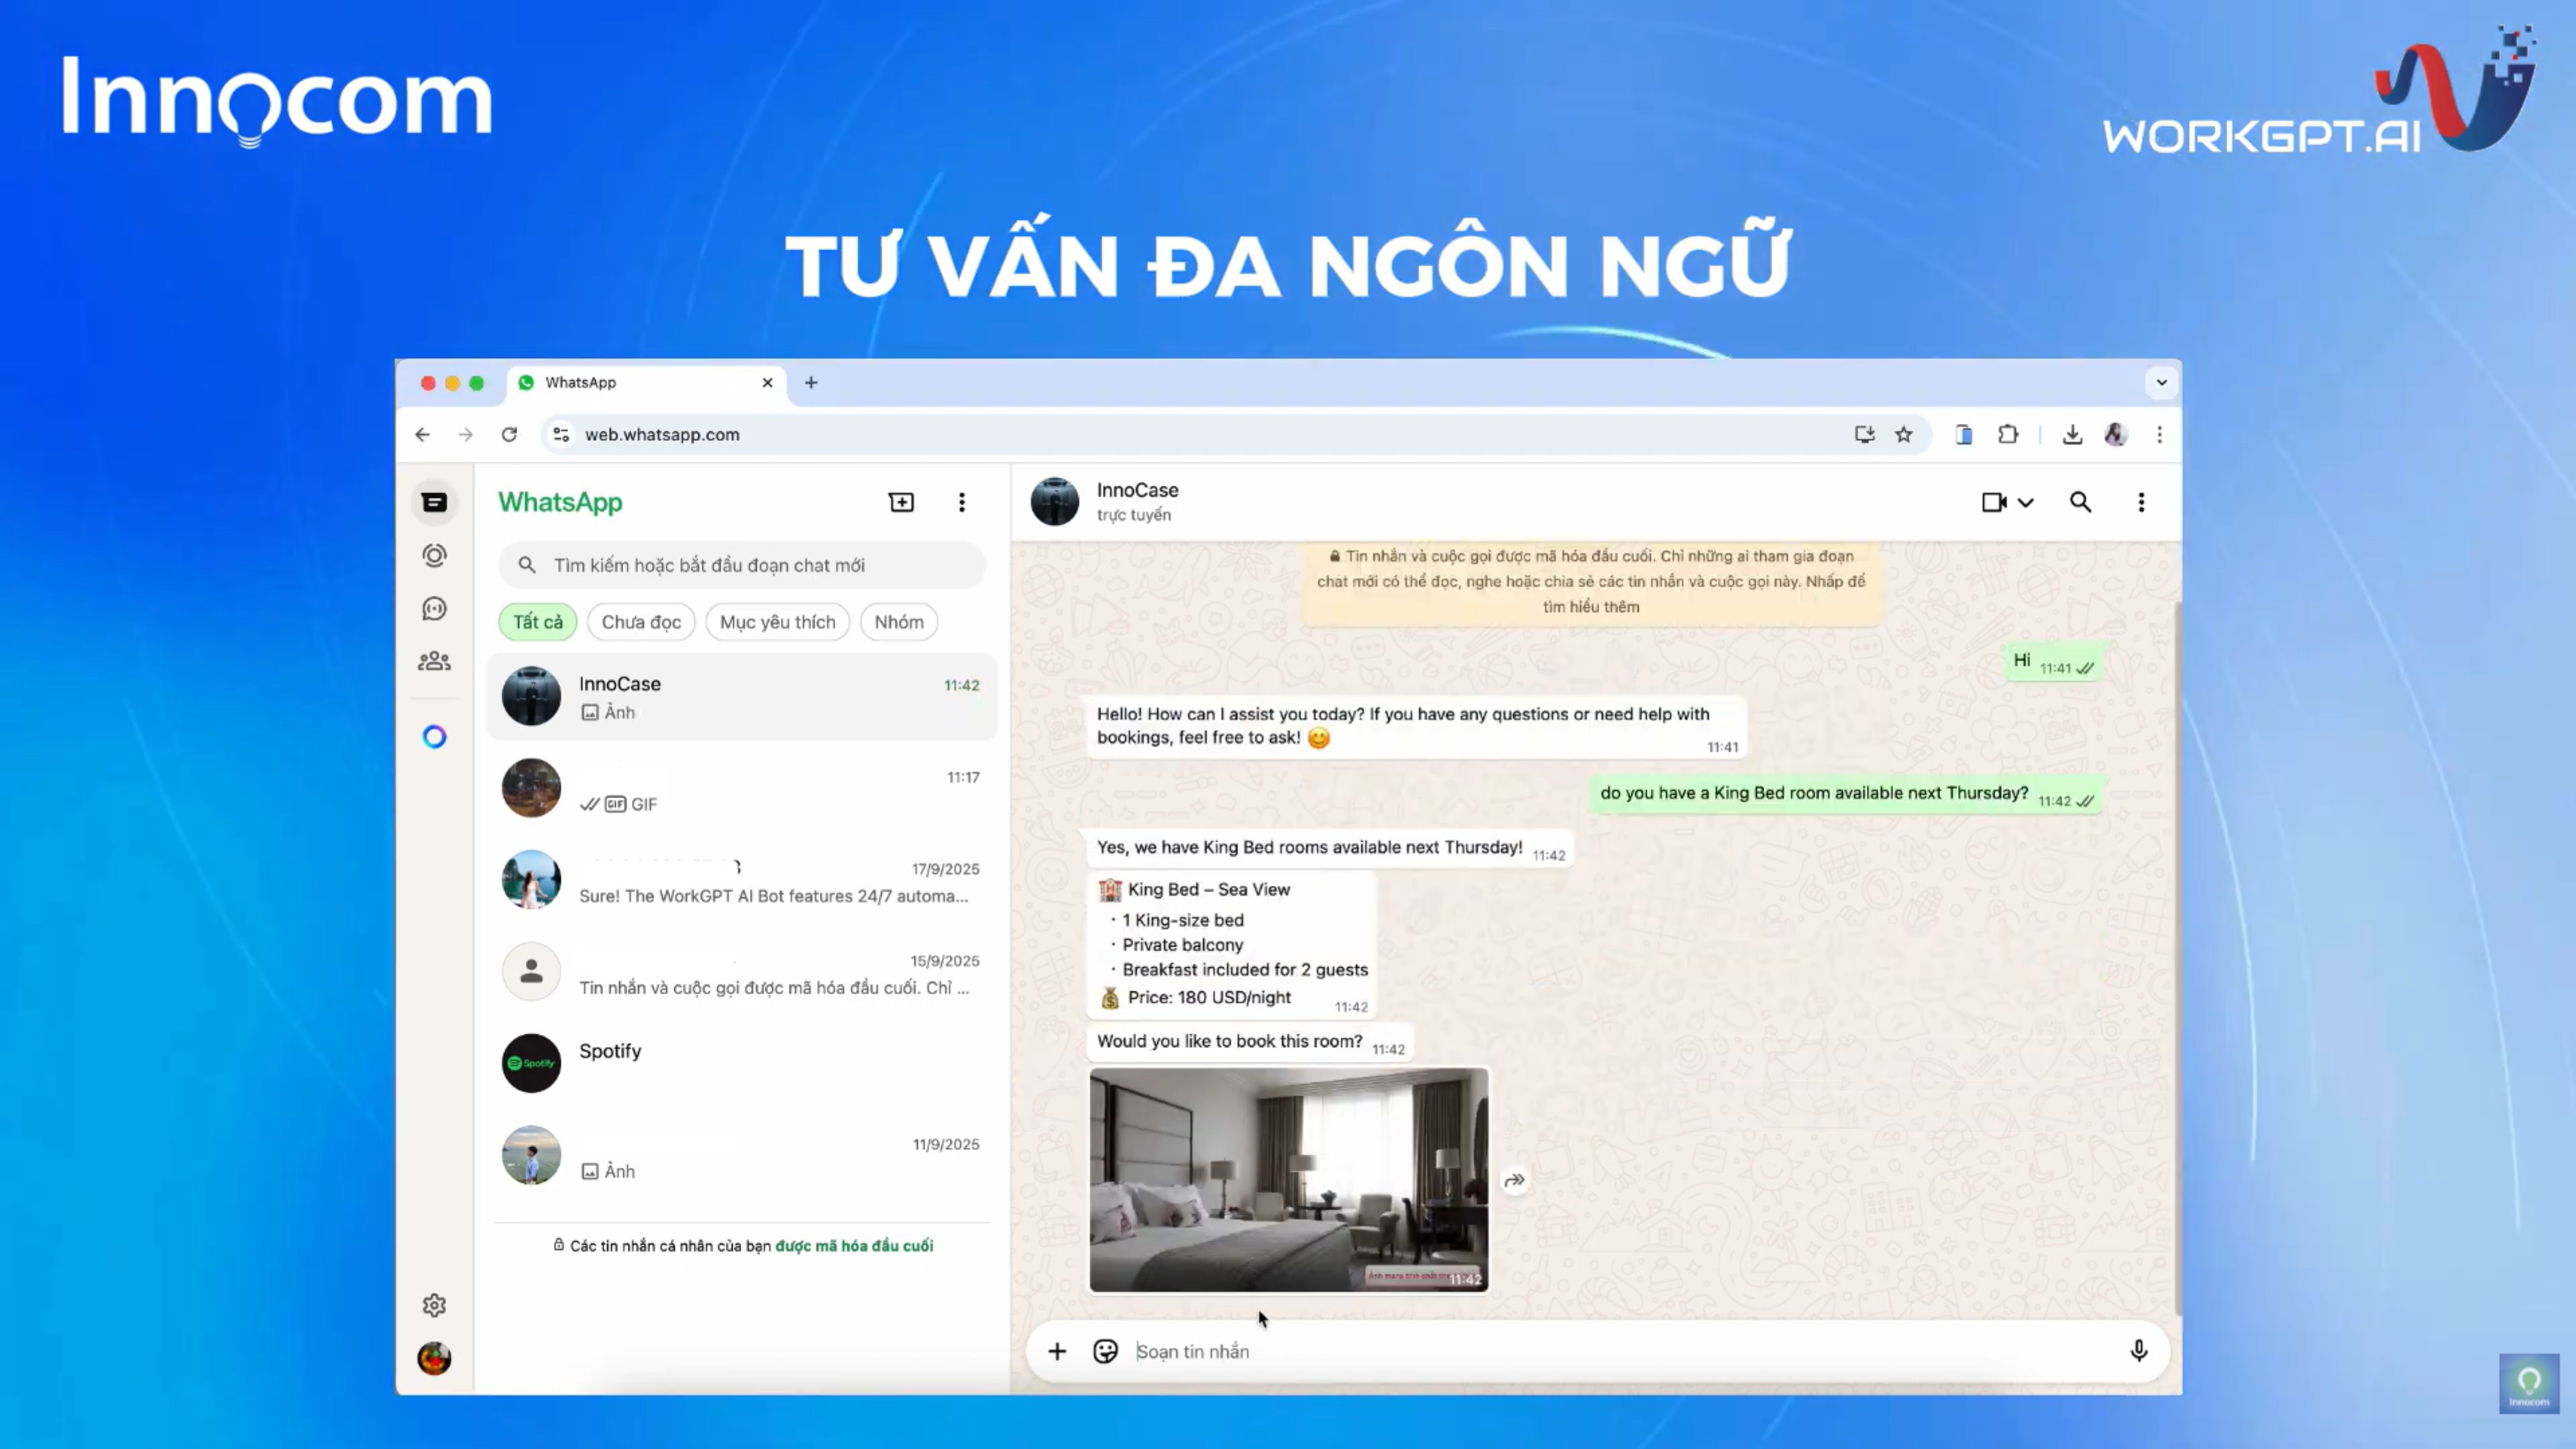Open Meta AI from the sidebar
The width and height of the screenshot is (2576, 1449).
tap(434, 736)
